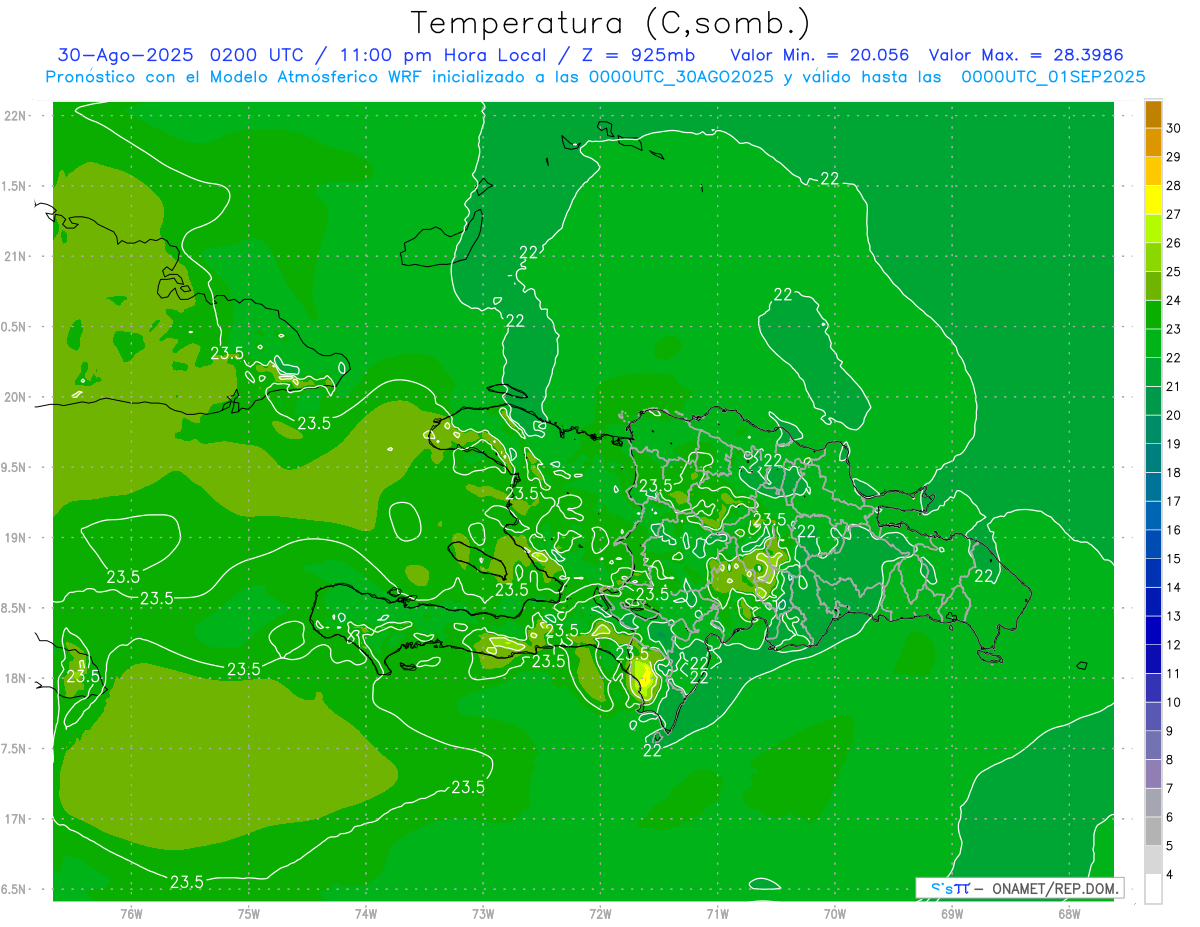Click the "75W" longitude axis label
This screenshot has width=1200, height=927.
pyautogui.click(x=249, y=914)
